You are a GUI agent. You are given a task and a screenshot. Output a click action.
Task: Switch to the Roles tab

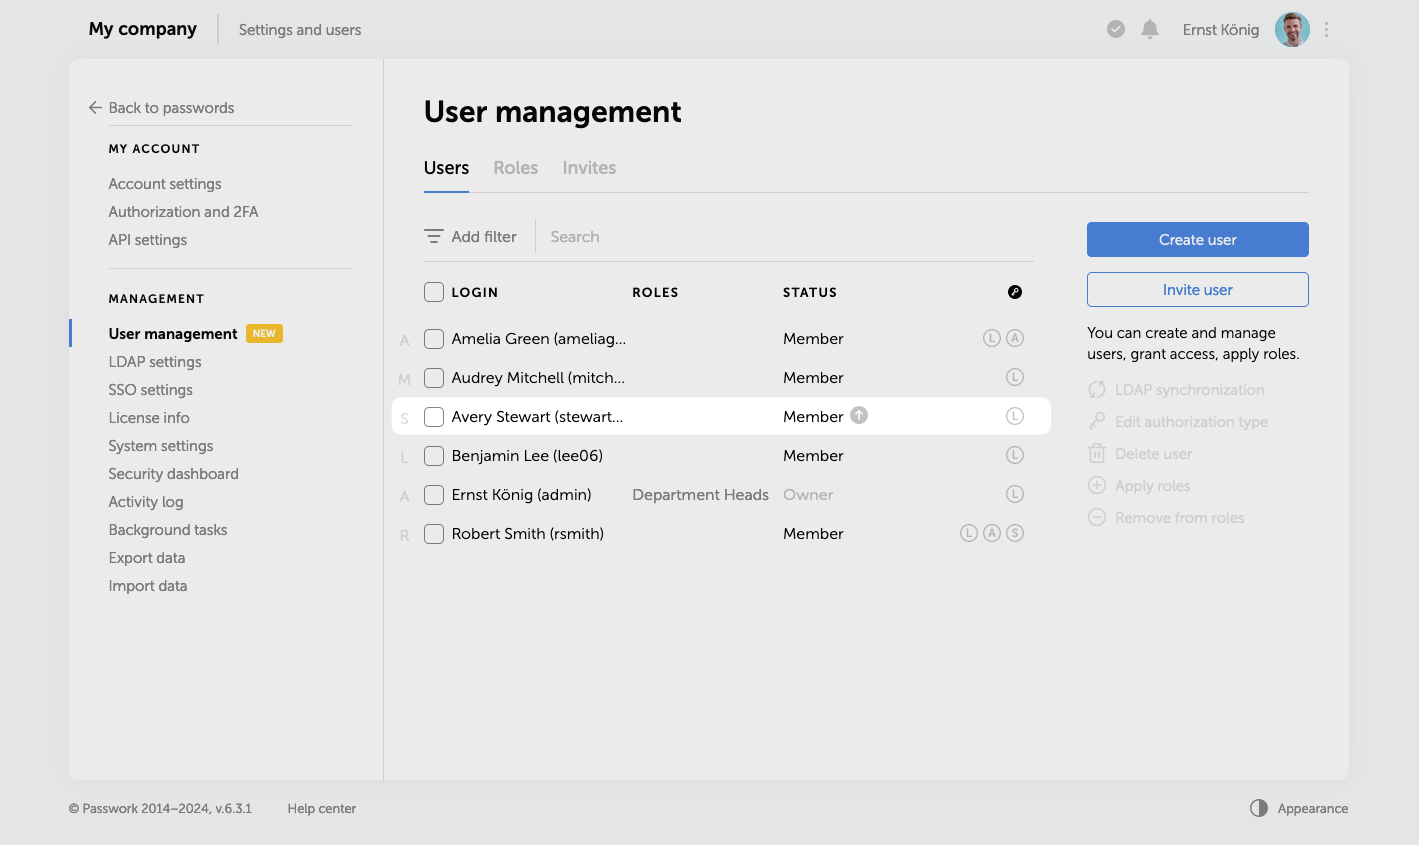[x=516, y=168]
